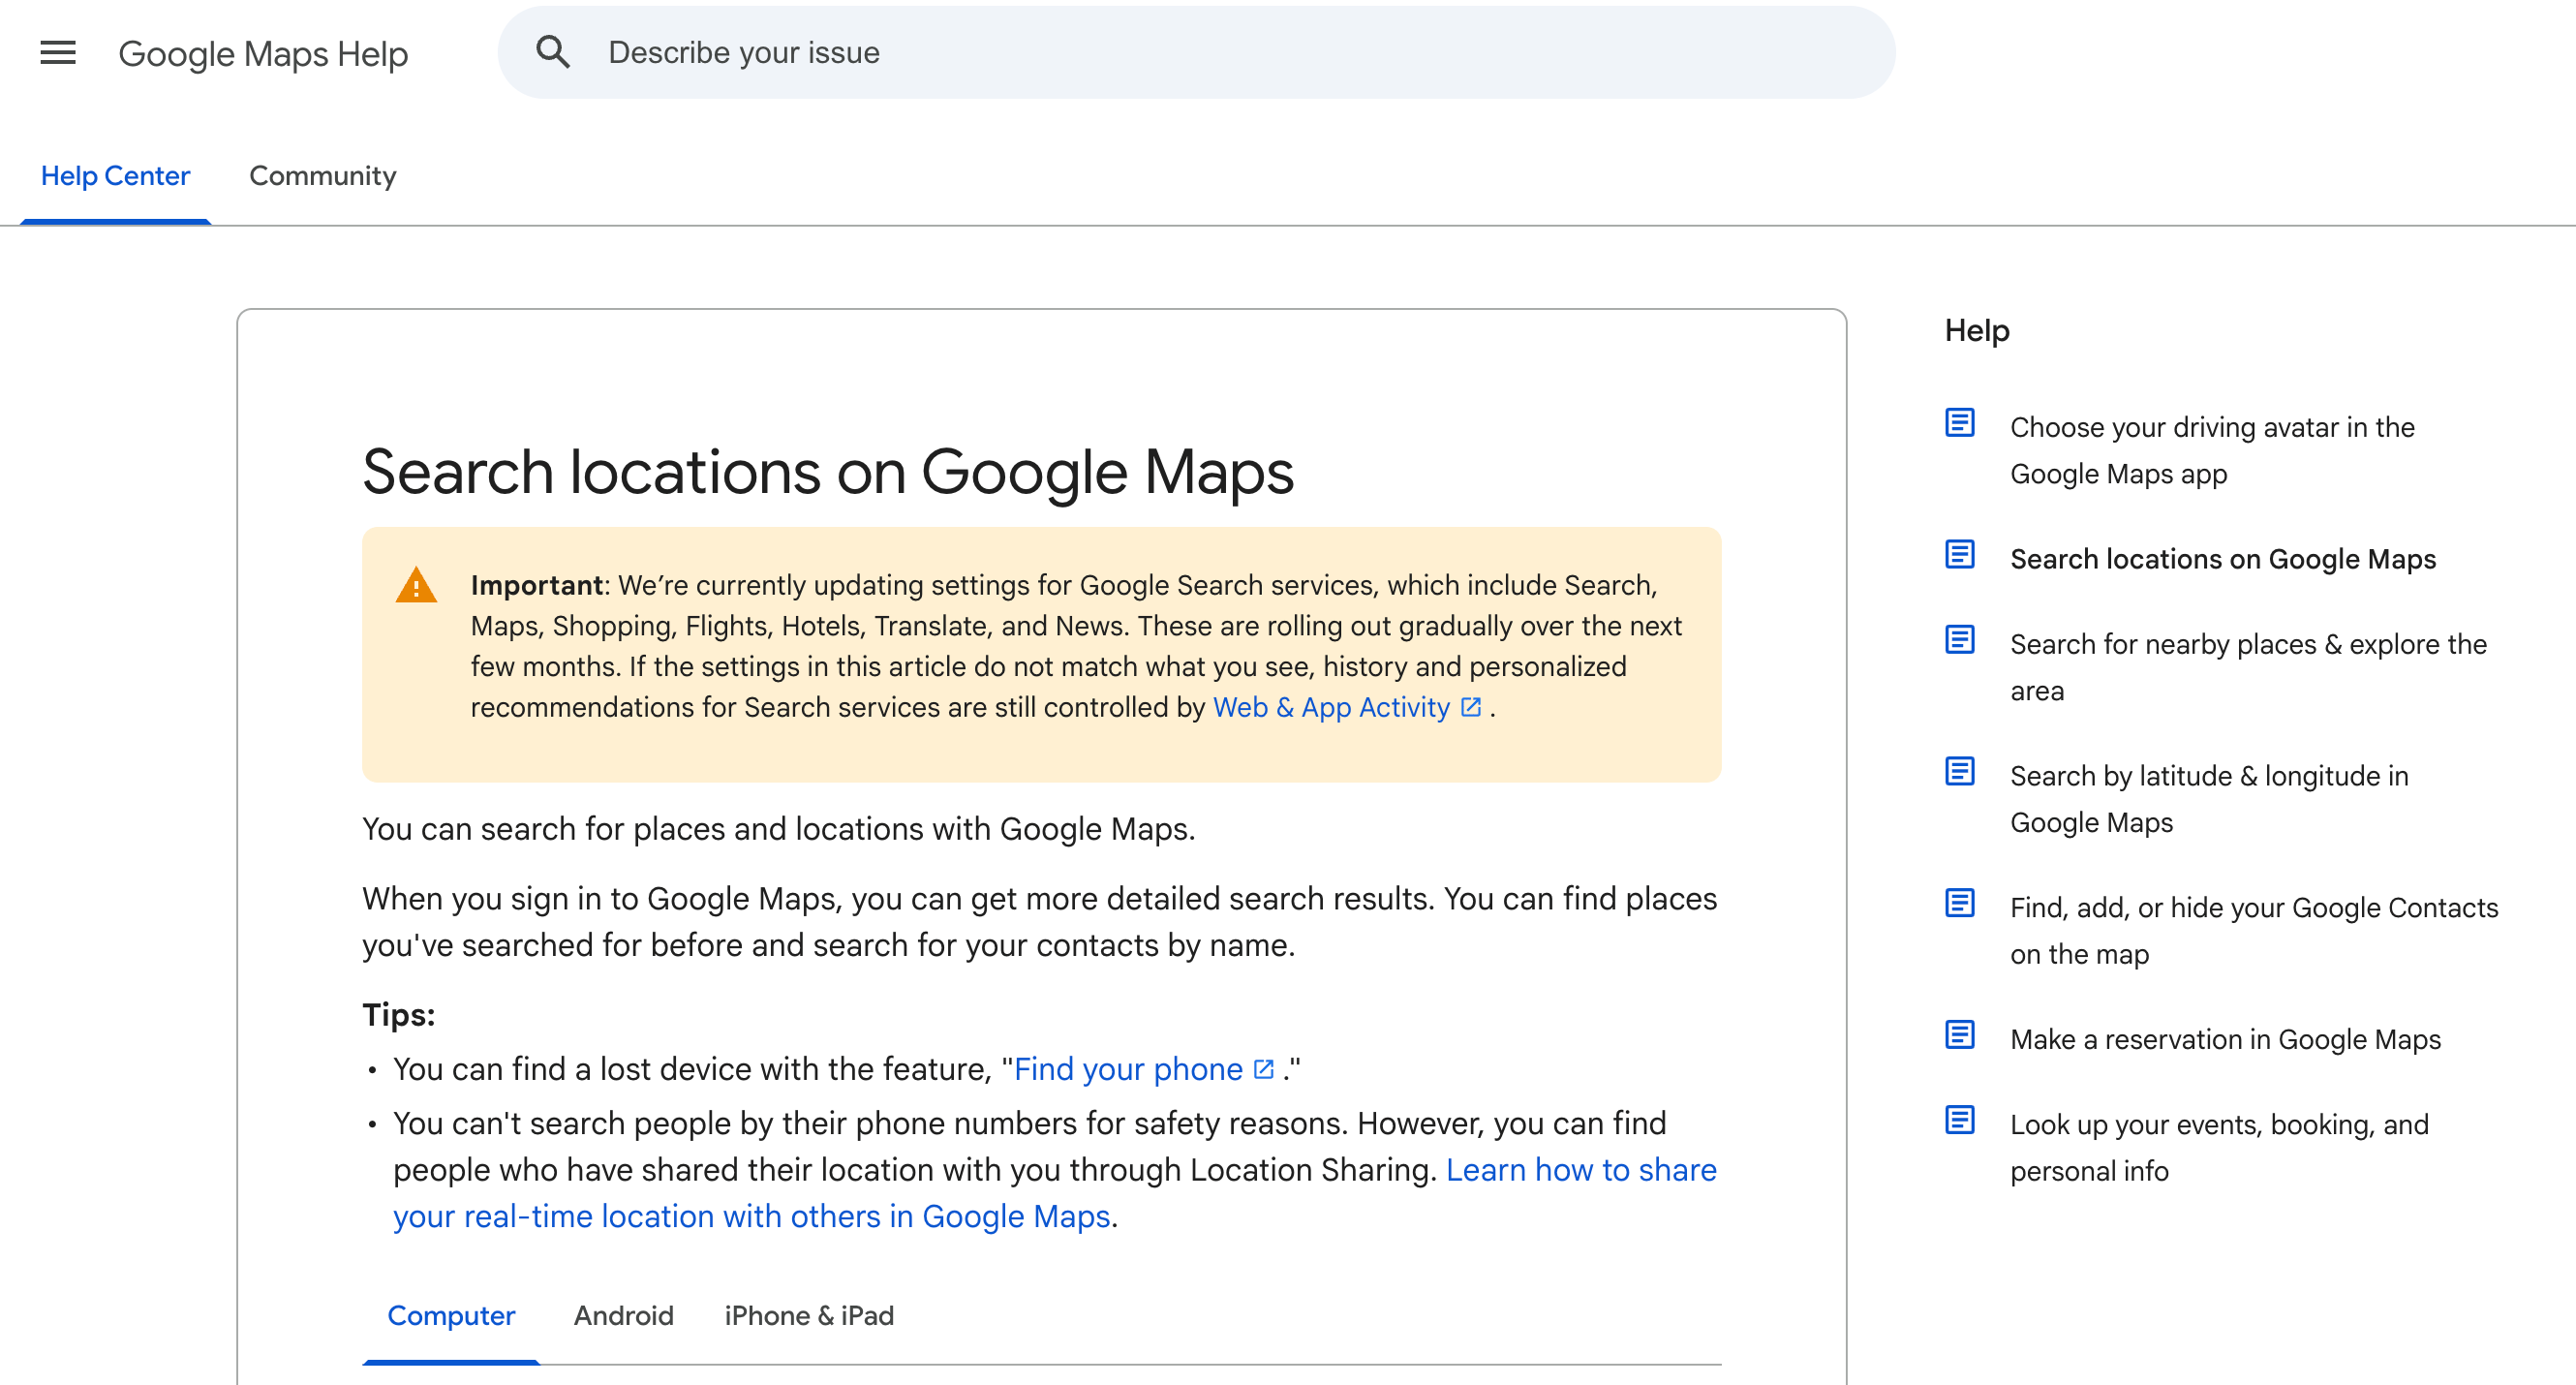The height and width of the screenshot is (1385, 2576).
Task: Click article icon beside Search for nearby places
Action: point(1960,640)
